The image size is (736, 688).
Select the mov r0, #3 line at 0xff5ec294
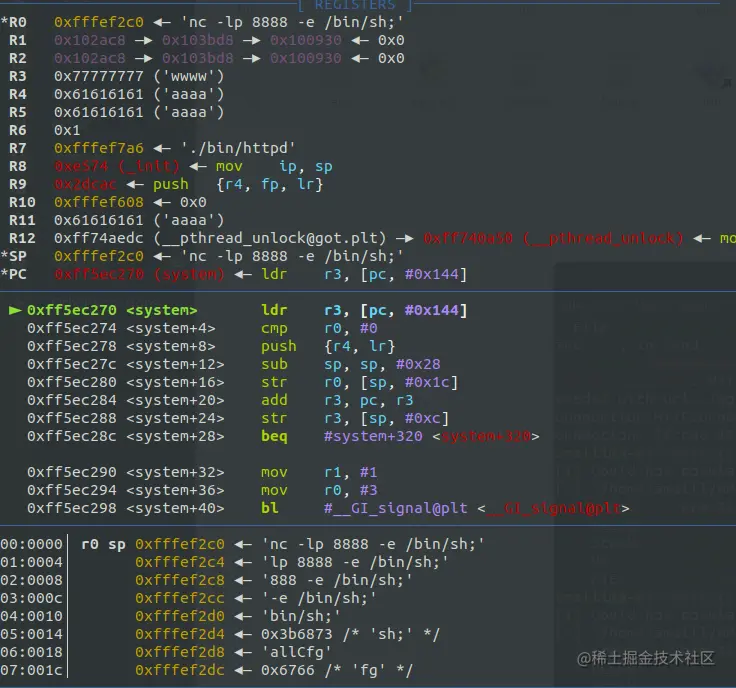[x=202, y=490]
